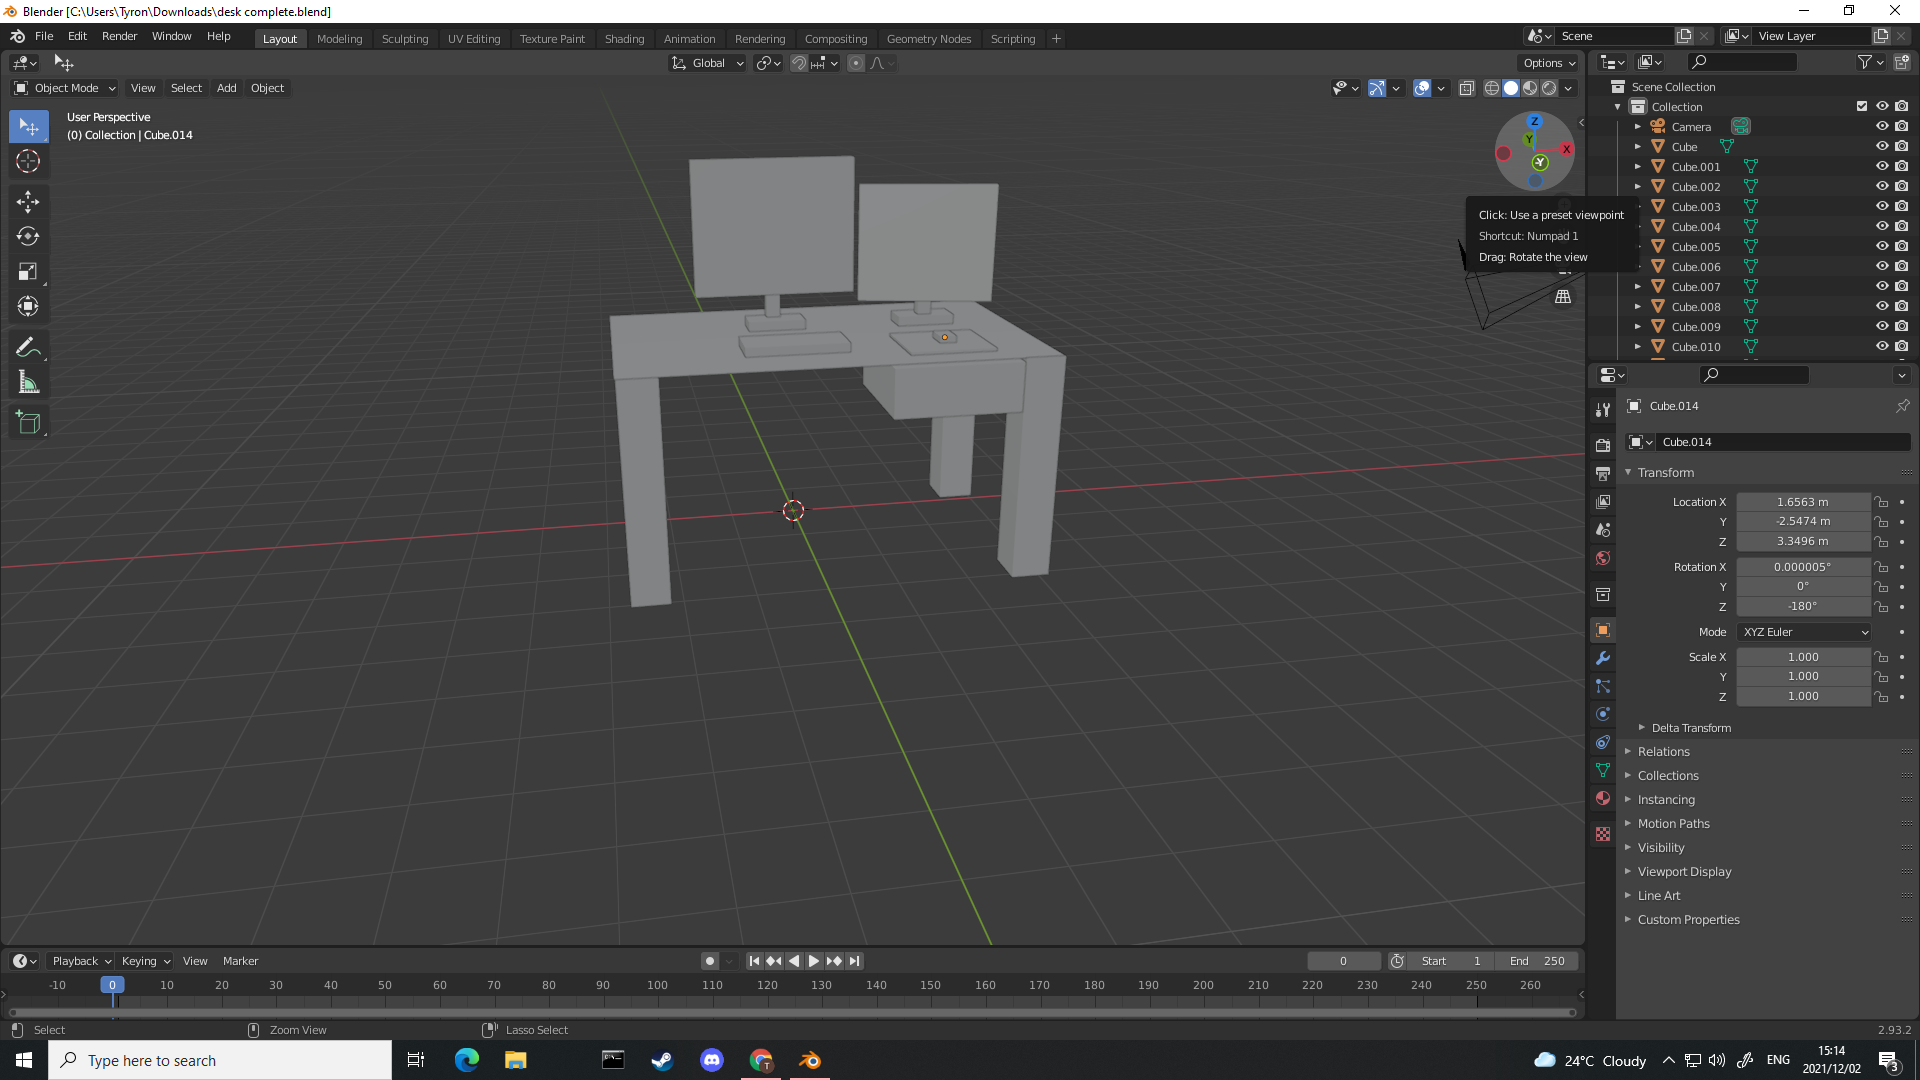
Task: Open the Modifier properties tab
Action: (1602, 658)
